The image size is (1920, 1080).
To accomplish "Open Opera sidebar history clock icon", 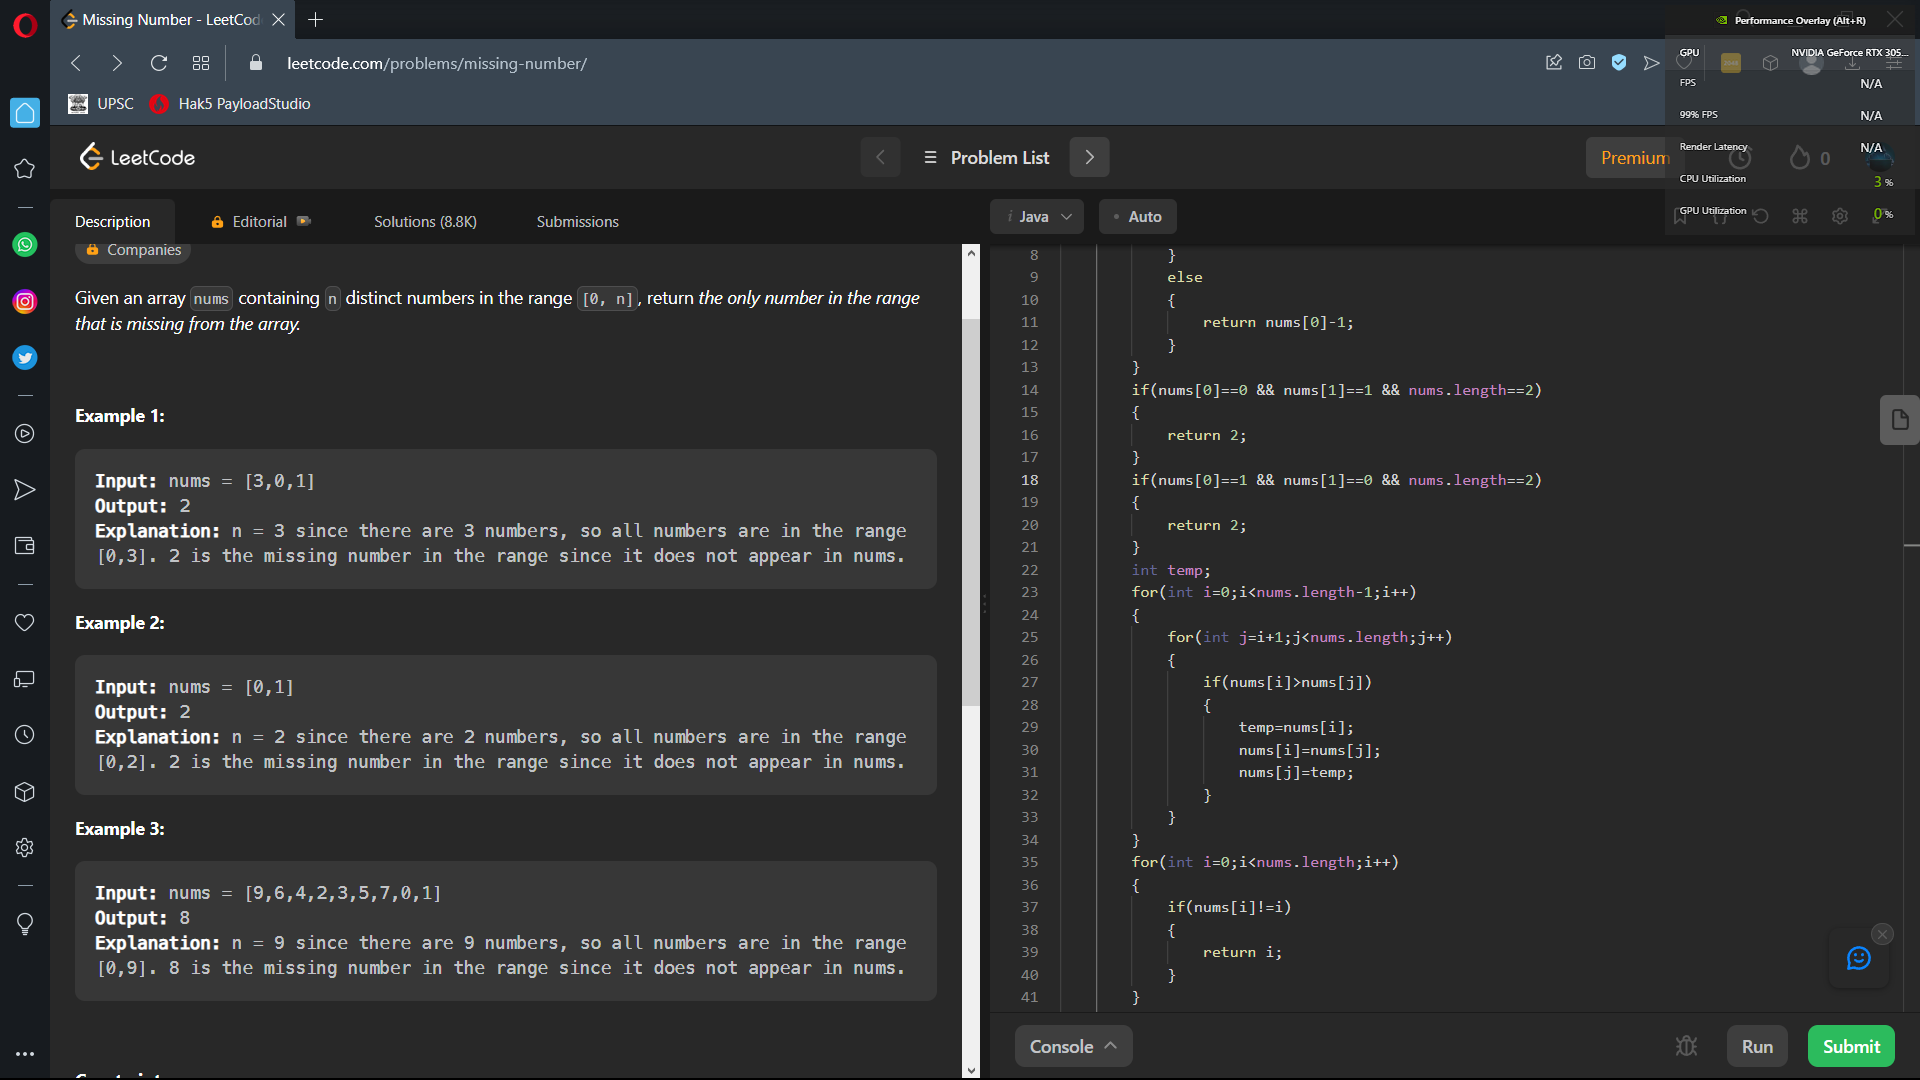I will click(x=25, y=735).
